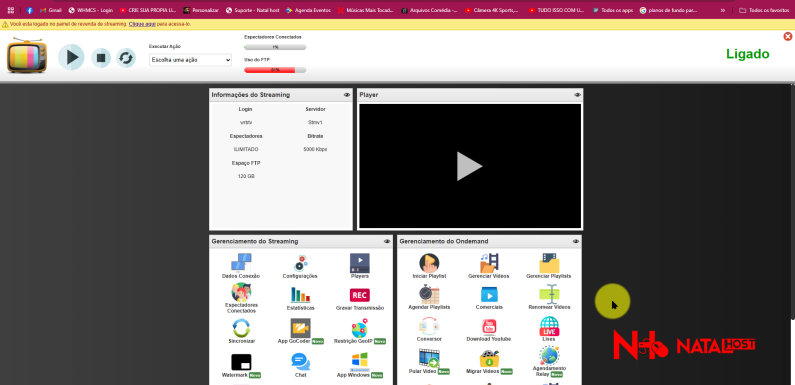Open Espectadores Conectados icon
Viewport: 795px width, 385px height.
click(241, 298)
